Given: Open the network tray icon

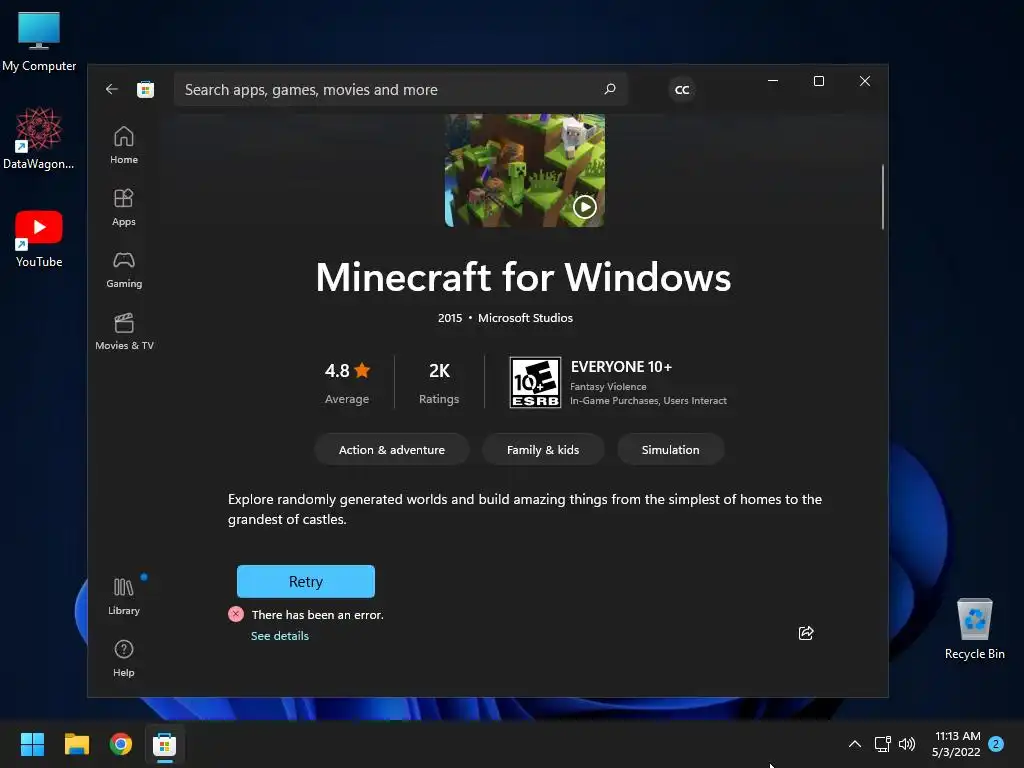Looking at the screenshot, I should point(883,744).
